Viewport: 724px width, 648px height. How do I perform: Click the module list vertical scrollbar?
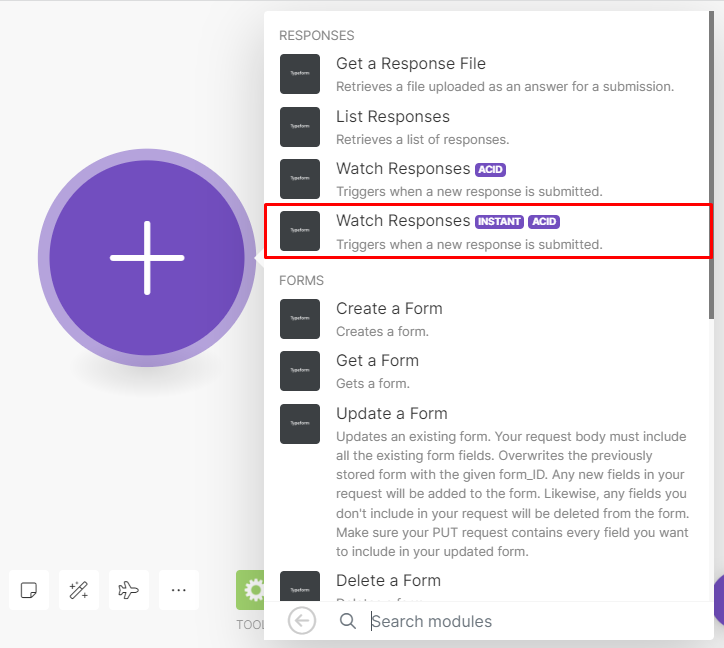pyautogui.click(x=711, y=164)
